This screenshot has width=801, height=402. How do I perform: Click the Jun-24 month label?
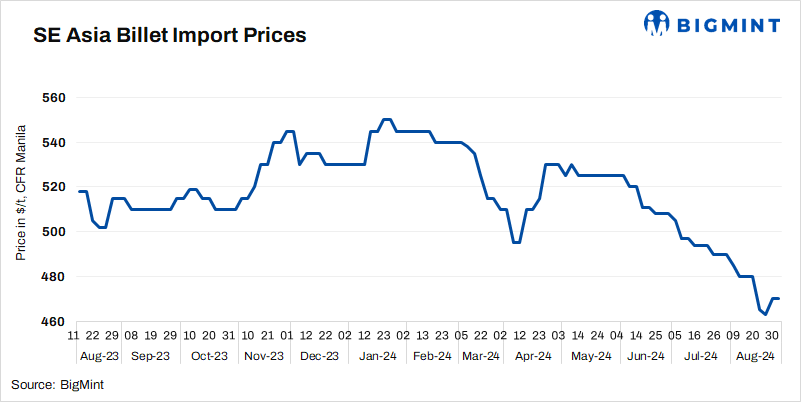coord(643,355)
